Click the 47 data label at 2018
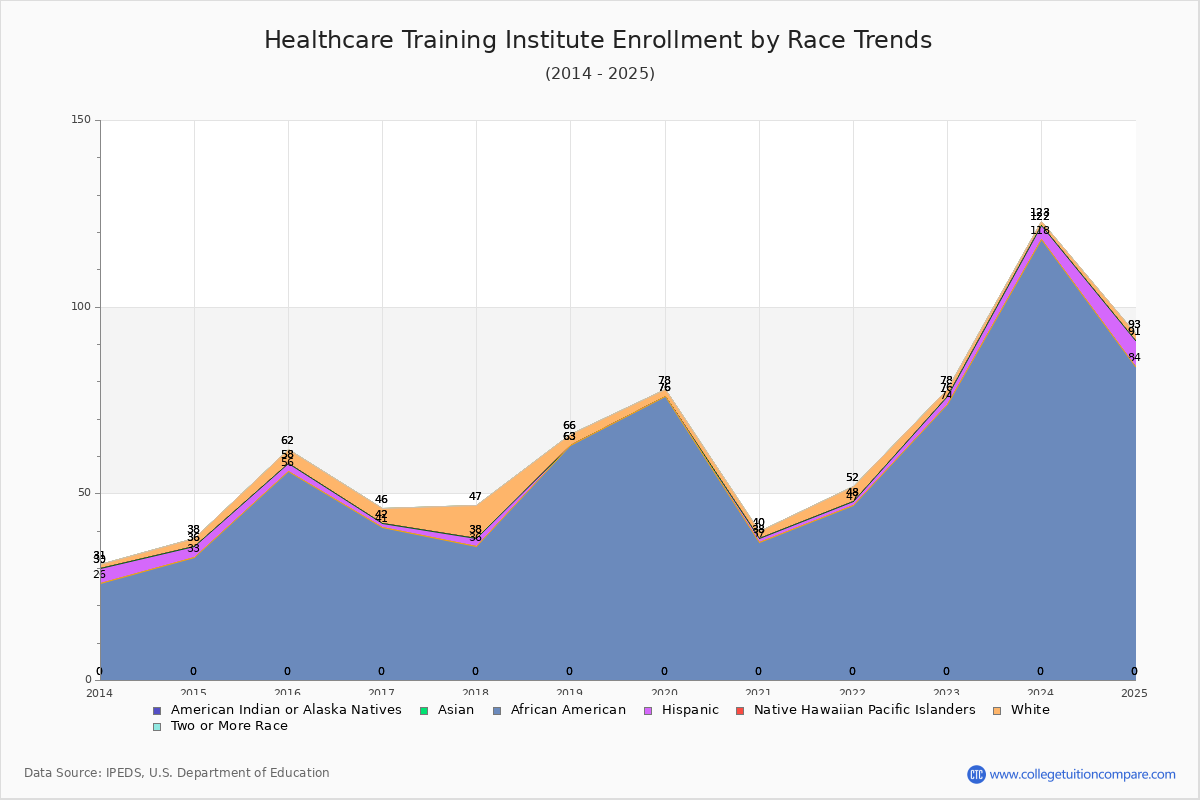 (x=475, y=496)
